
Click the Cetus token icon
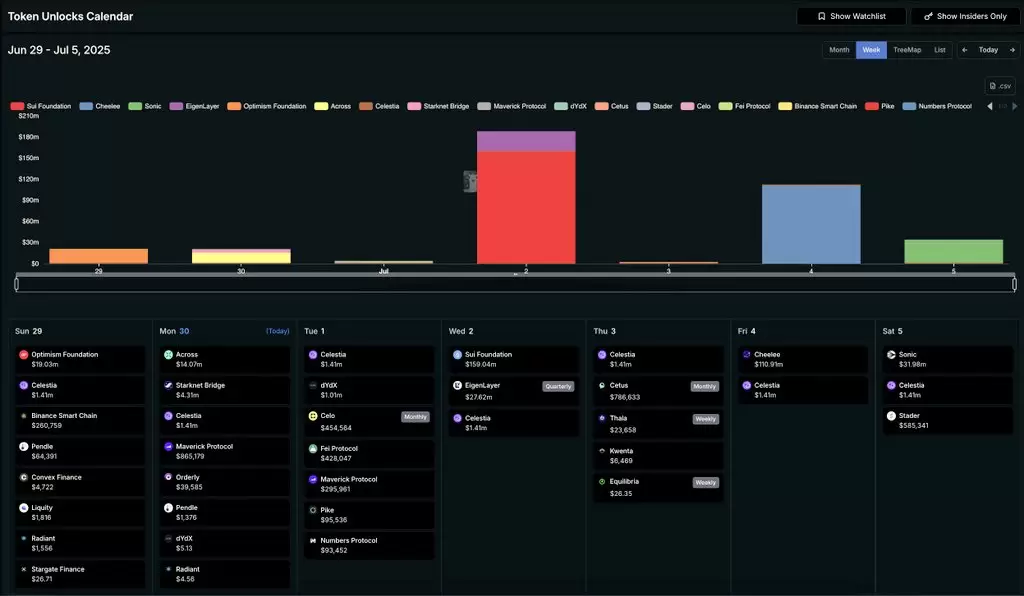click(602, 385)
